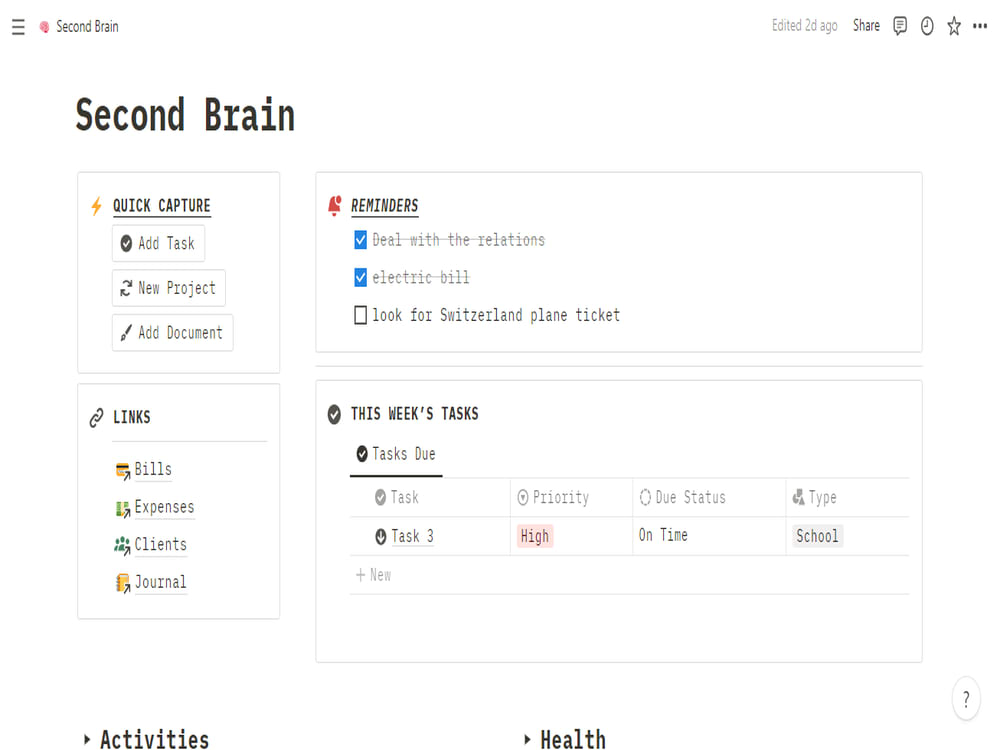Add a new row using + New

[x=374, y=574]
